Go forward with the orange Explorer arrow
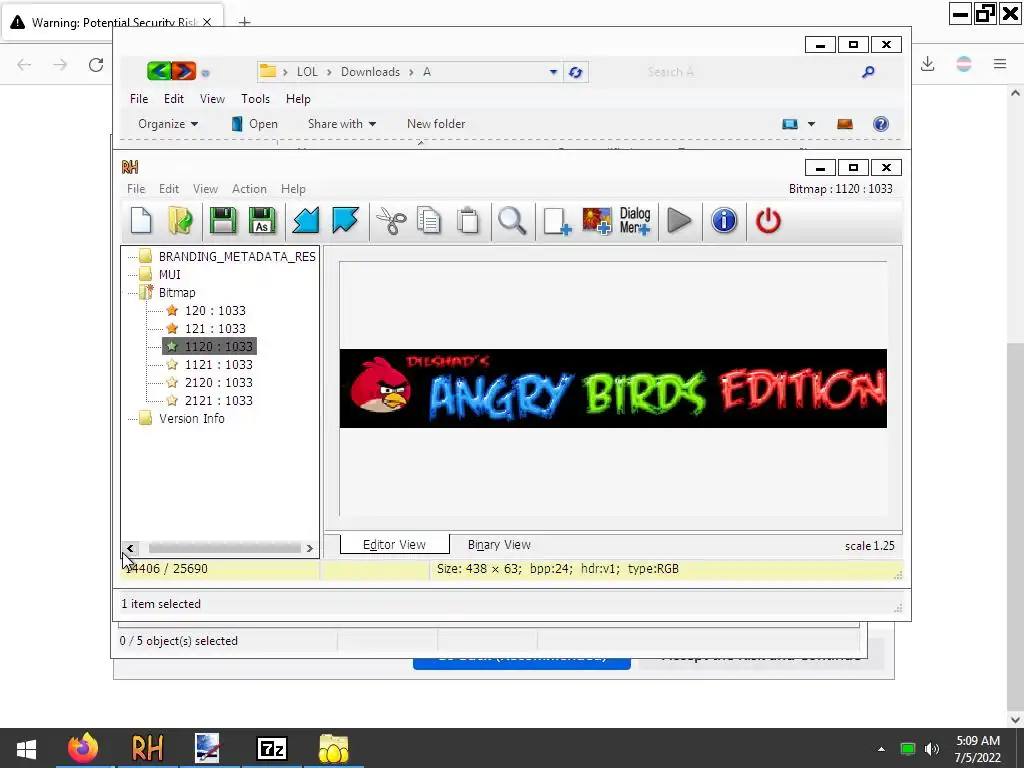The width and height of the screenshot is (1024, 768). coord(184,71)
